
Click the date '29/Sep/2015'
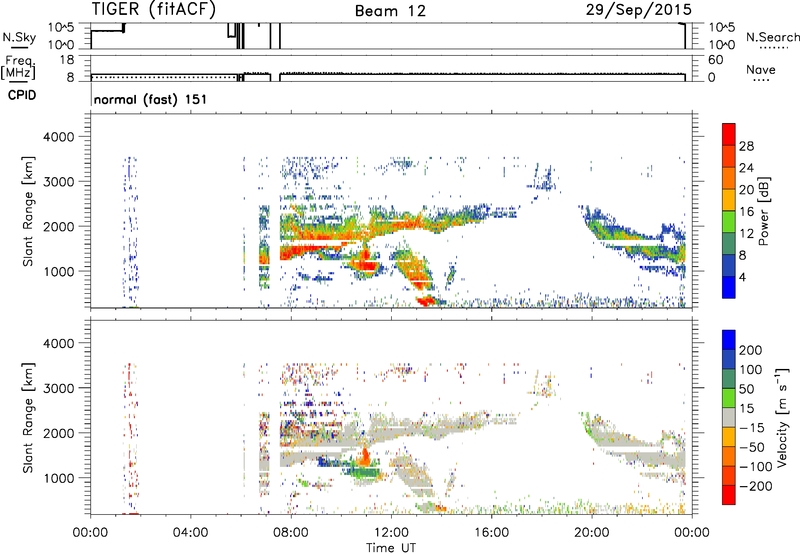[x=638, y=9]
